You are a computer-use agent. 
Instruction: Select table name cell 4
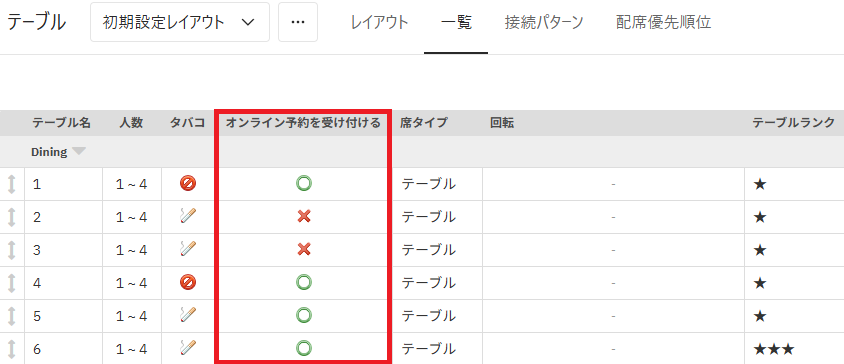(64, 283)
